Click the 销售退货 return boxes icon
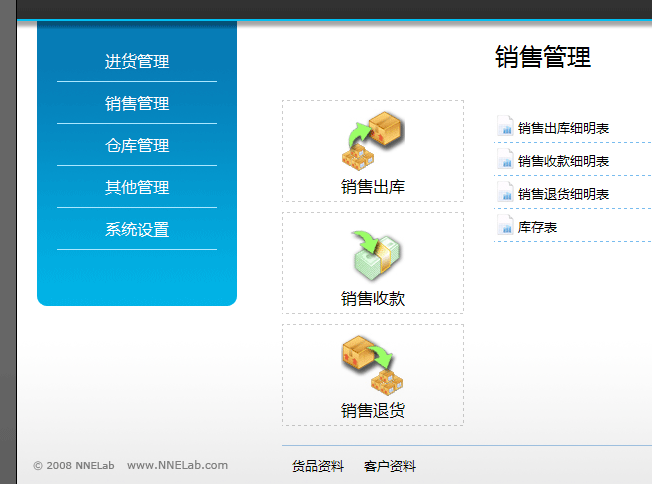 373,365
